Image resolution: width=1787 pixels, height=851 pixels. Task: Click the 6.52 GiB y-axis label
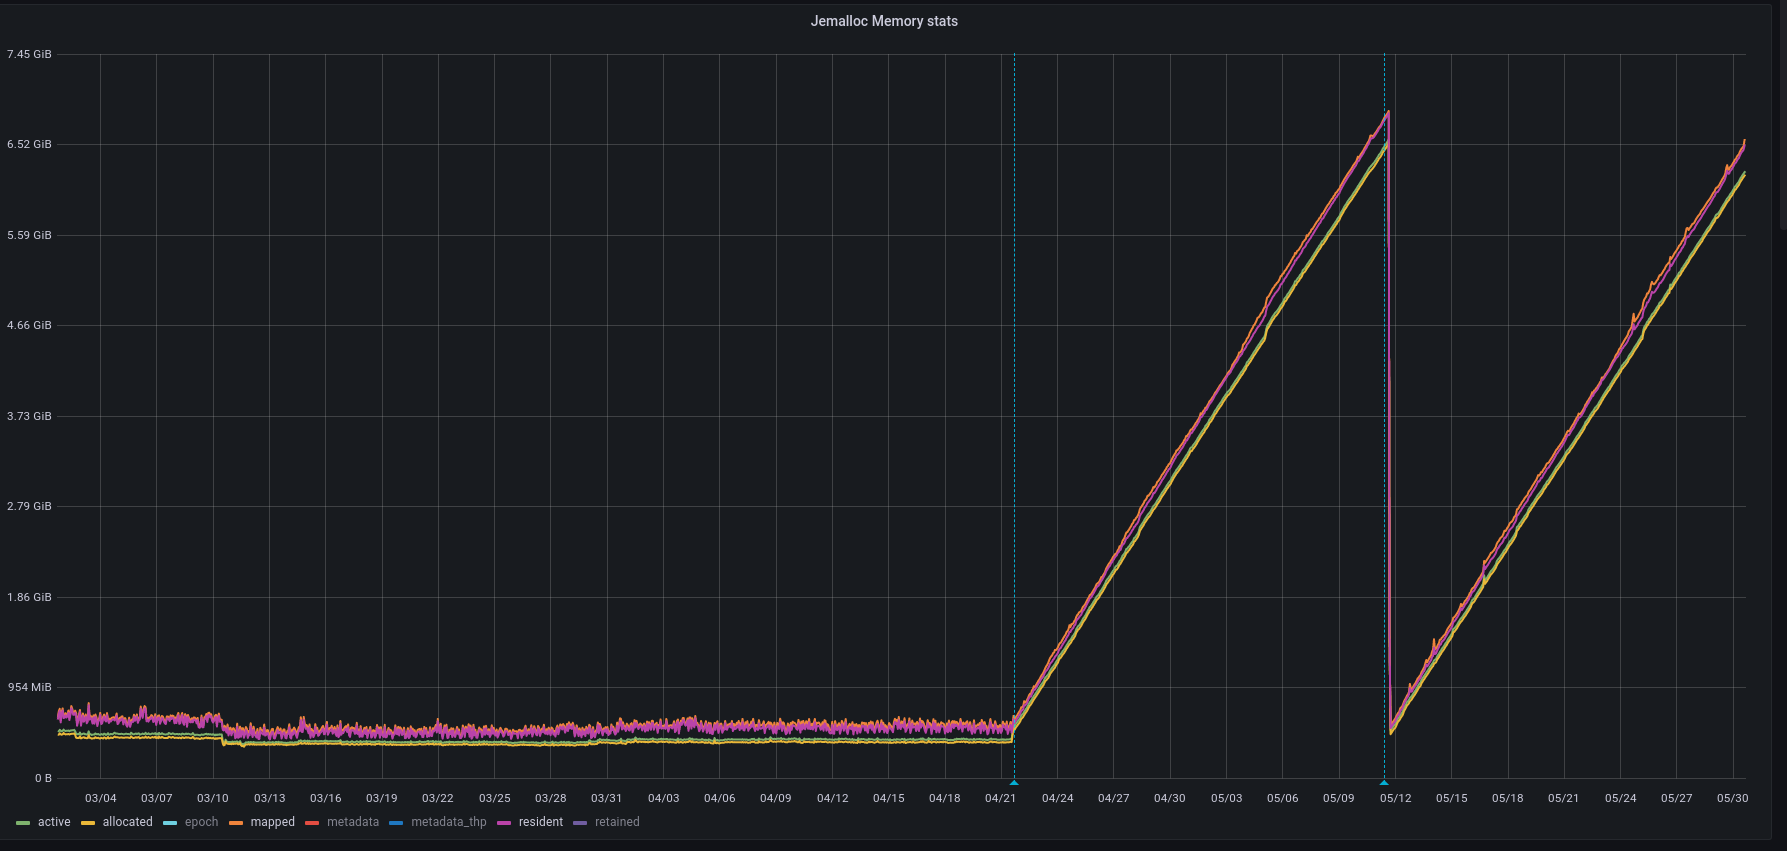coord(29,144)
